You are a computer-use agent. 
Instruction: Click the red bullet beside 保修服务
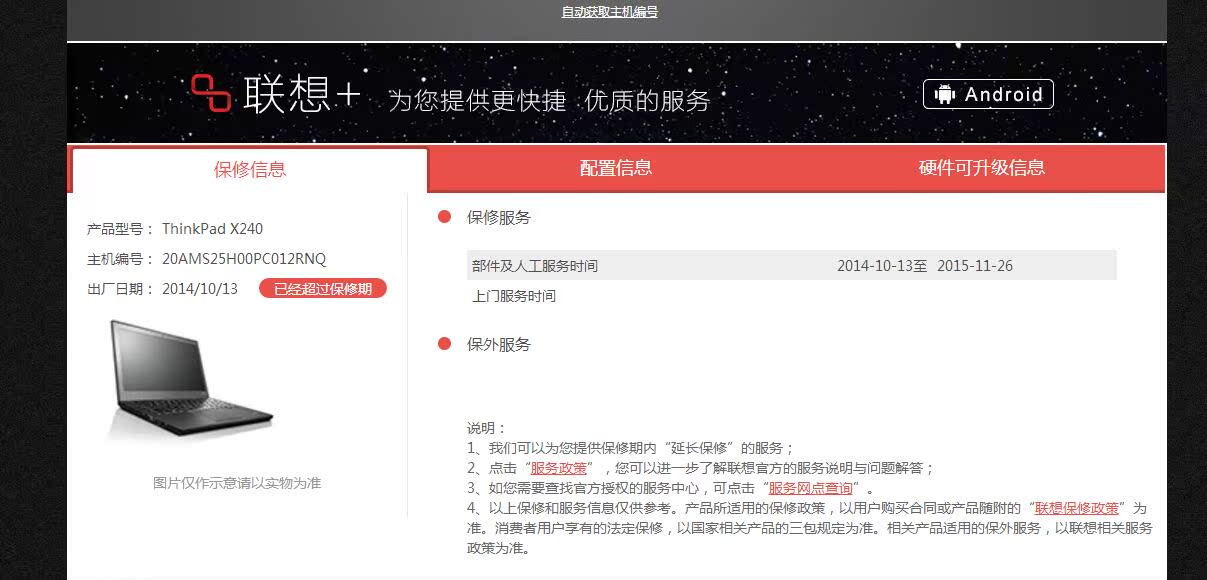pyautogui.click(x=445, y=217)
